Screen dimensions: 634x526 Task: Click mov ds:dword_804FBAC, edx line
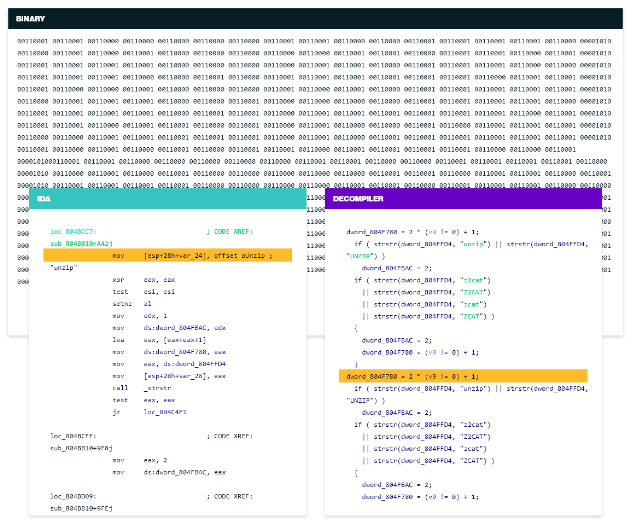pos(169,328)
